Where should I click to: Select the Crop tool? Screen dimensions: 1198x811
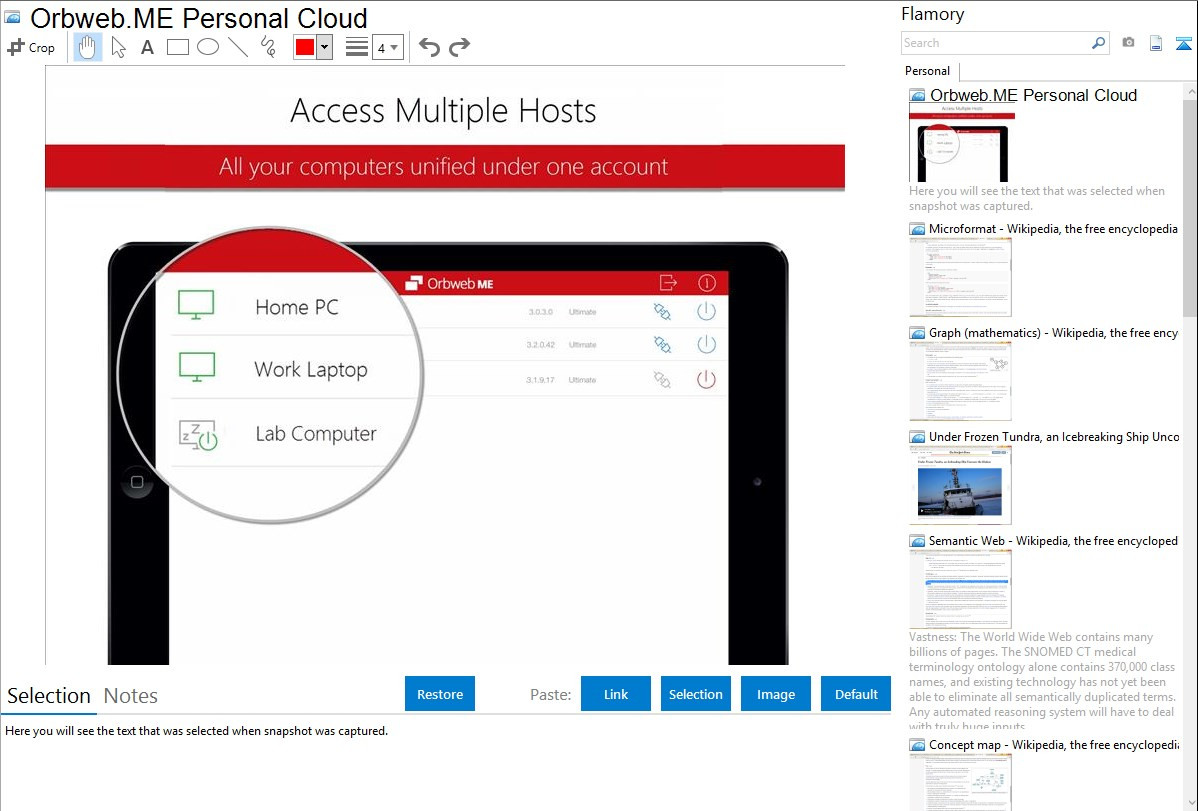[x=31, y=47]
